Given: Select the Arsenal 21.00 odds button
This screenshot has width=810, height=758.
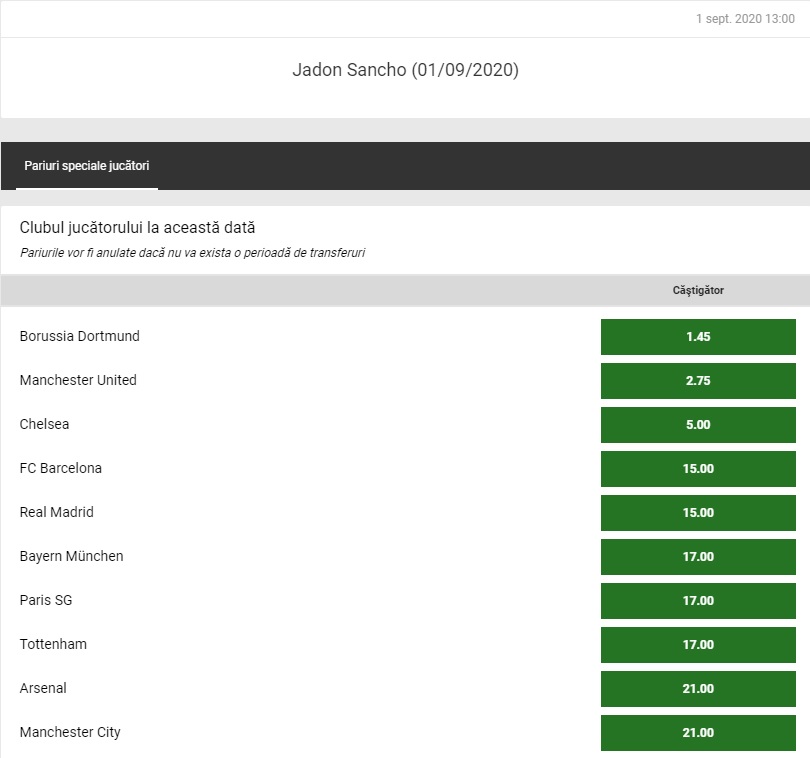Looking at the screenshot, I should [x=698, y=689].
